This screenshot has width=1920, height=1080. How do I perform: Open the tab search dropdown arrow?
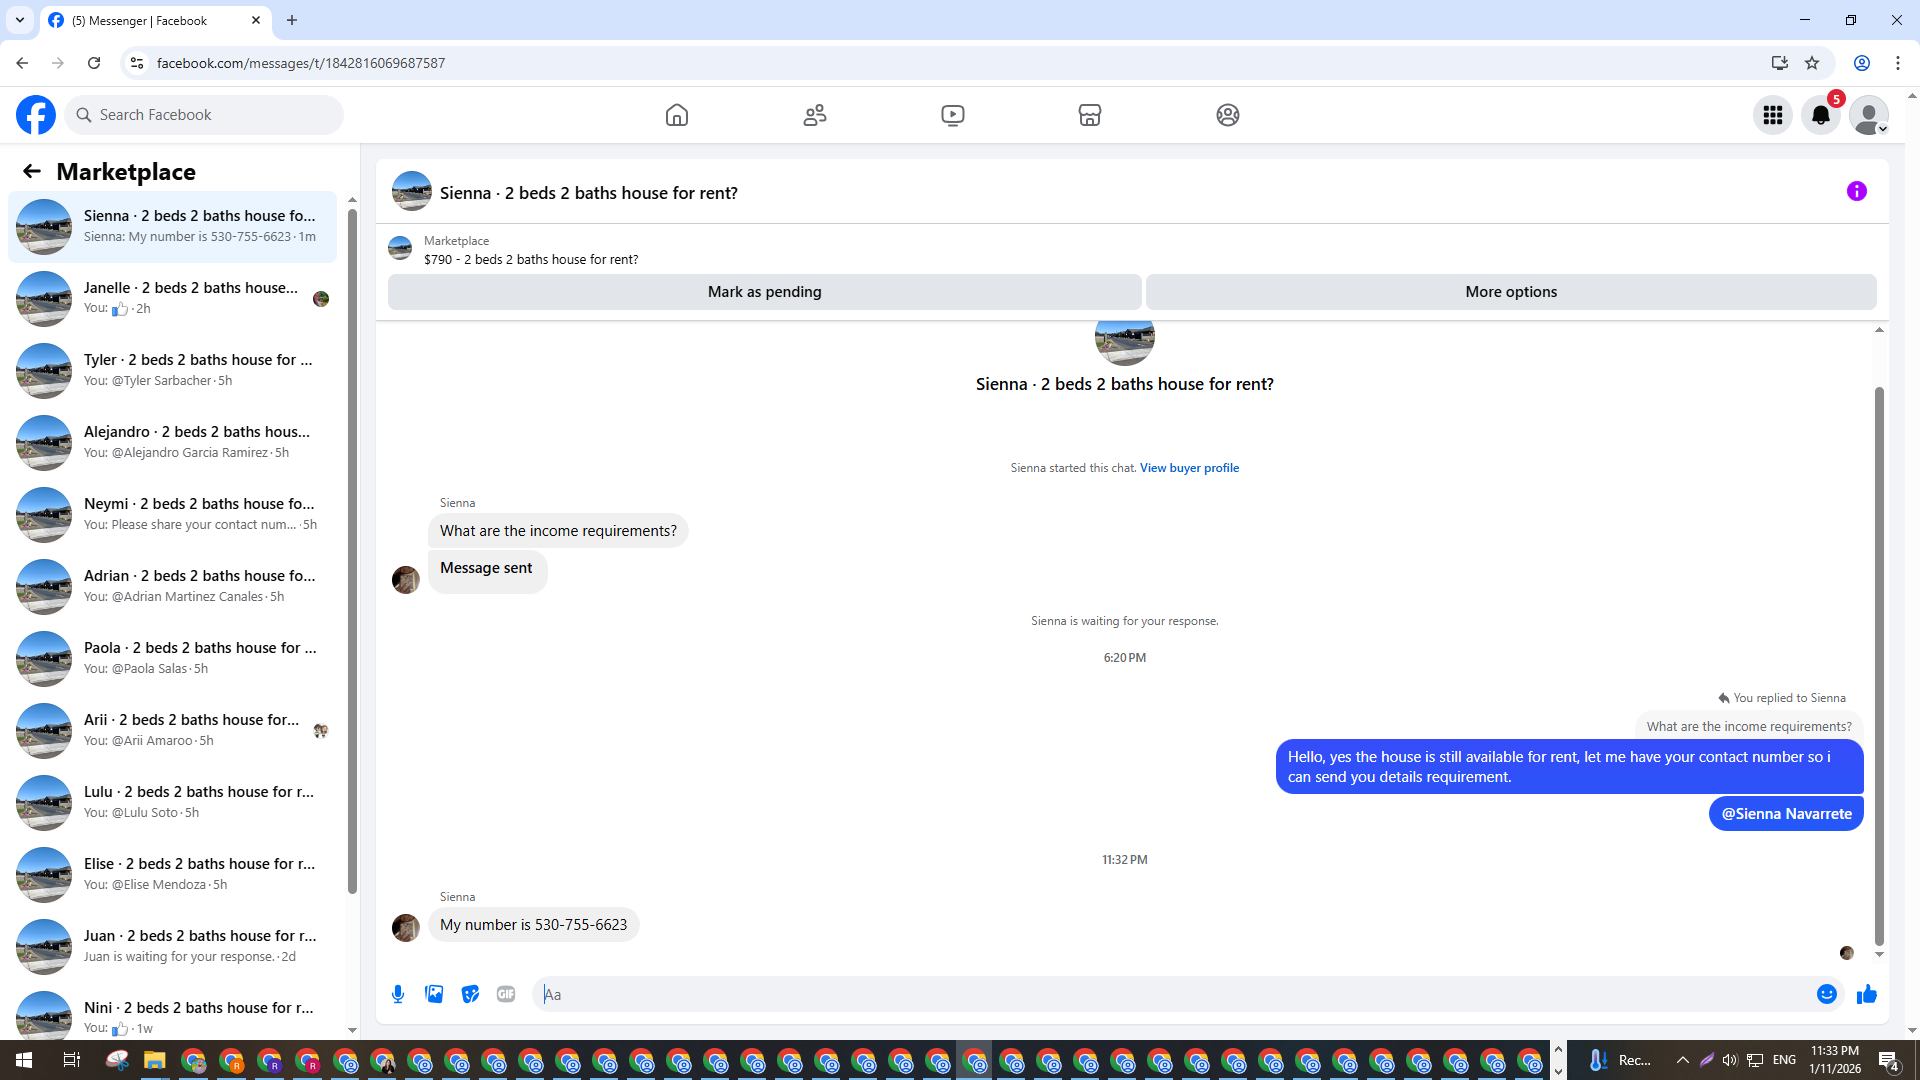coord(20,20)
